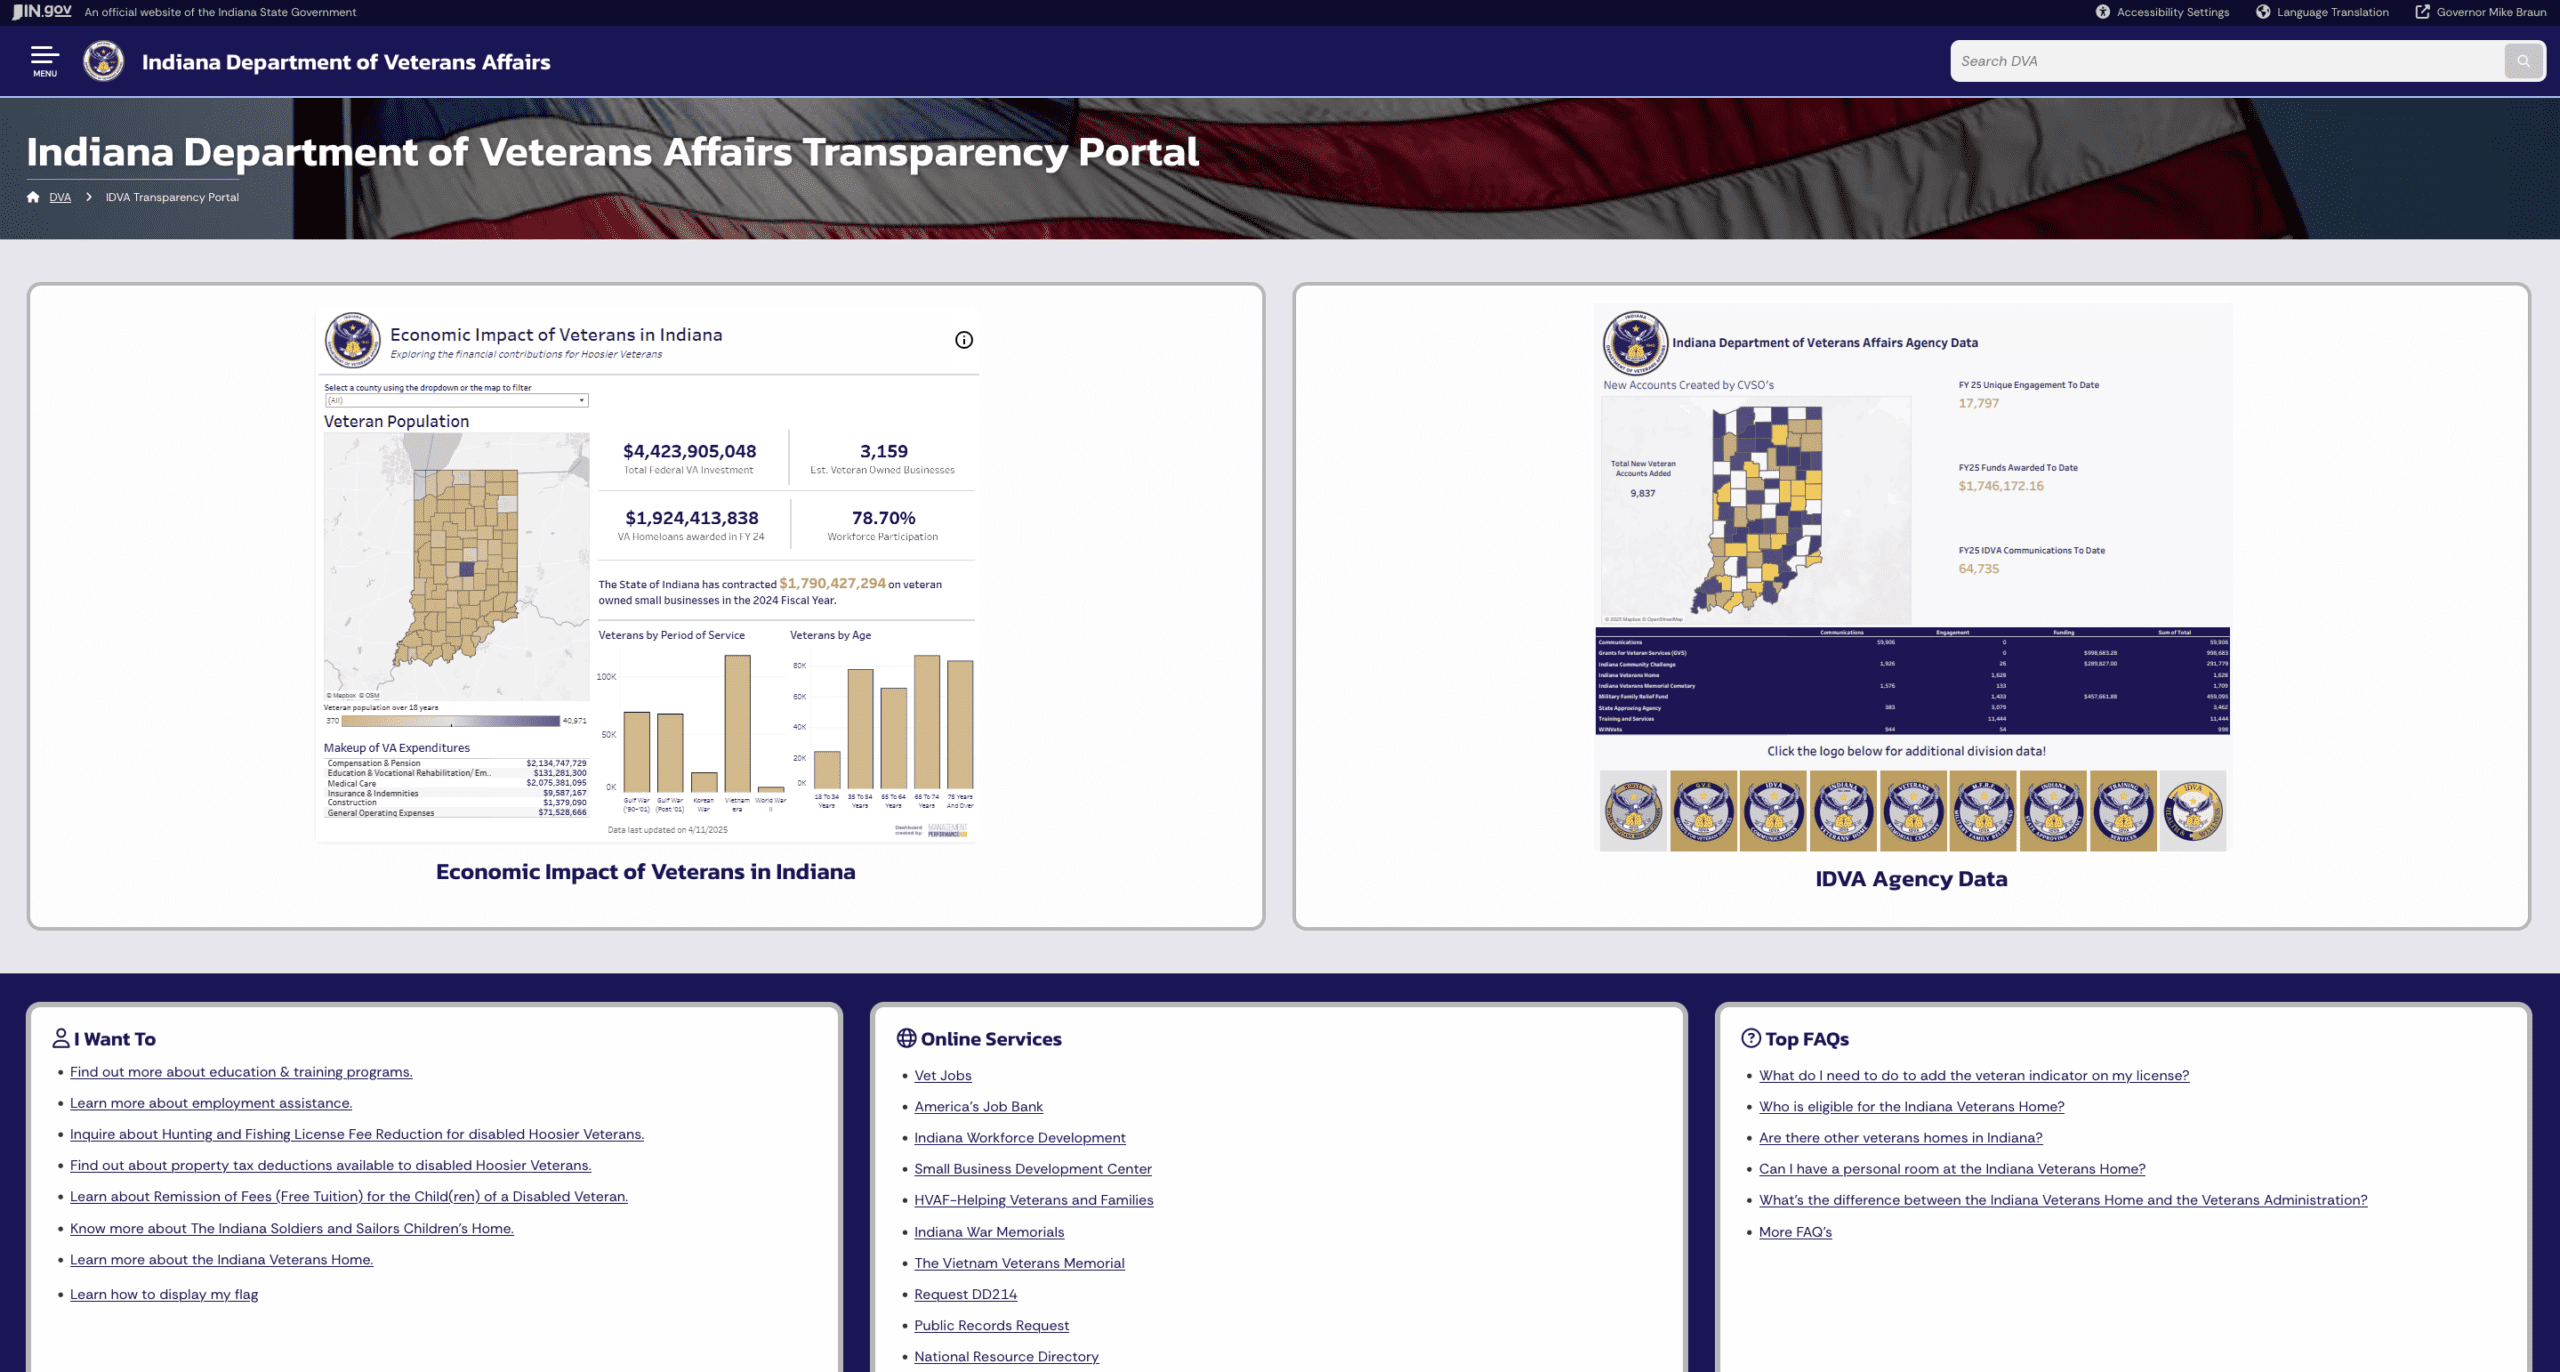
Task: Click the Indiana DVA seal logo
Action: (103, 61)
